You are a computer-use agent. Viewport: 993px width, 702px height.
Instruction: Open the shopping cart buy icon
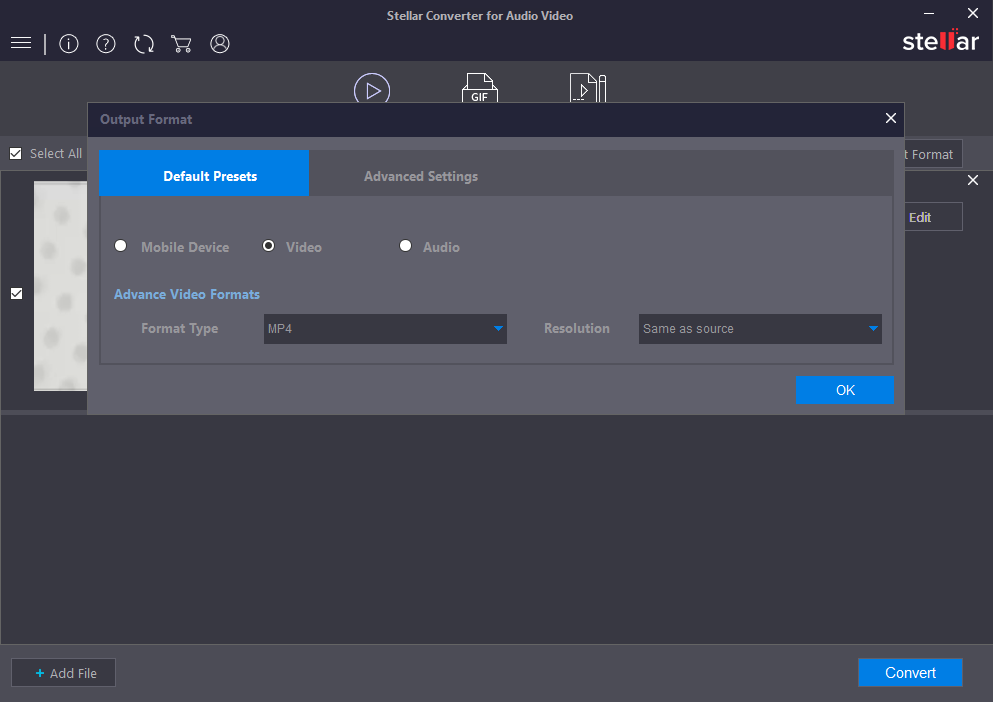[x=181, y=44]
